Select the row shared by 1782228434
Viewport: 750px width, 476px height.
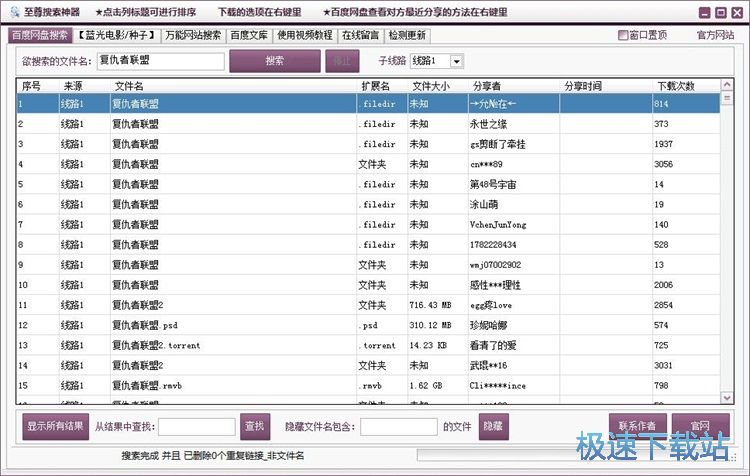coord(368,244)
